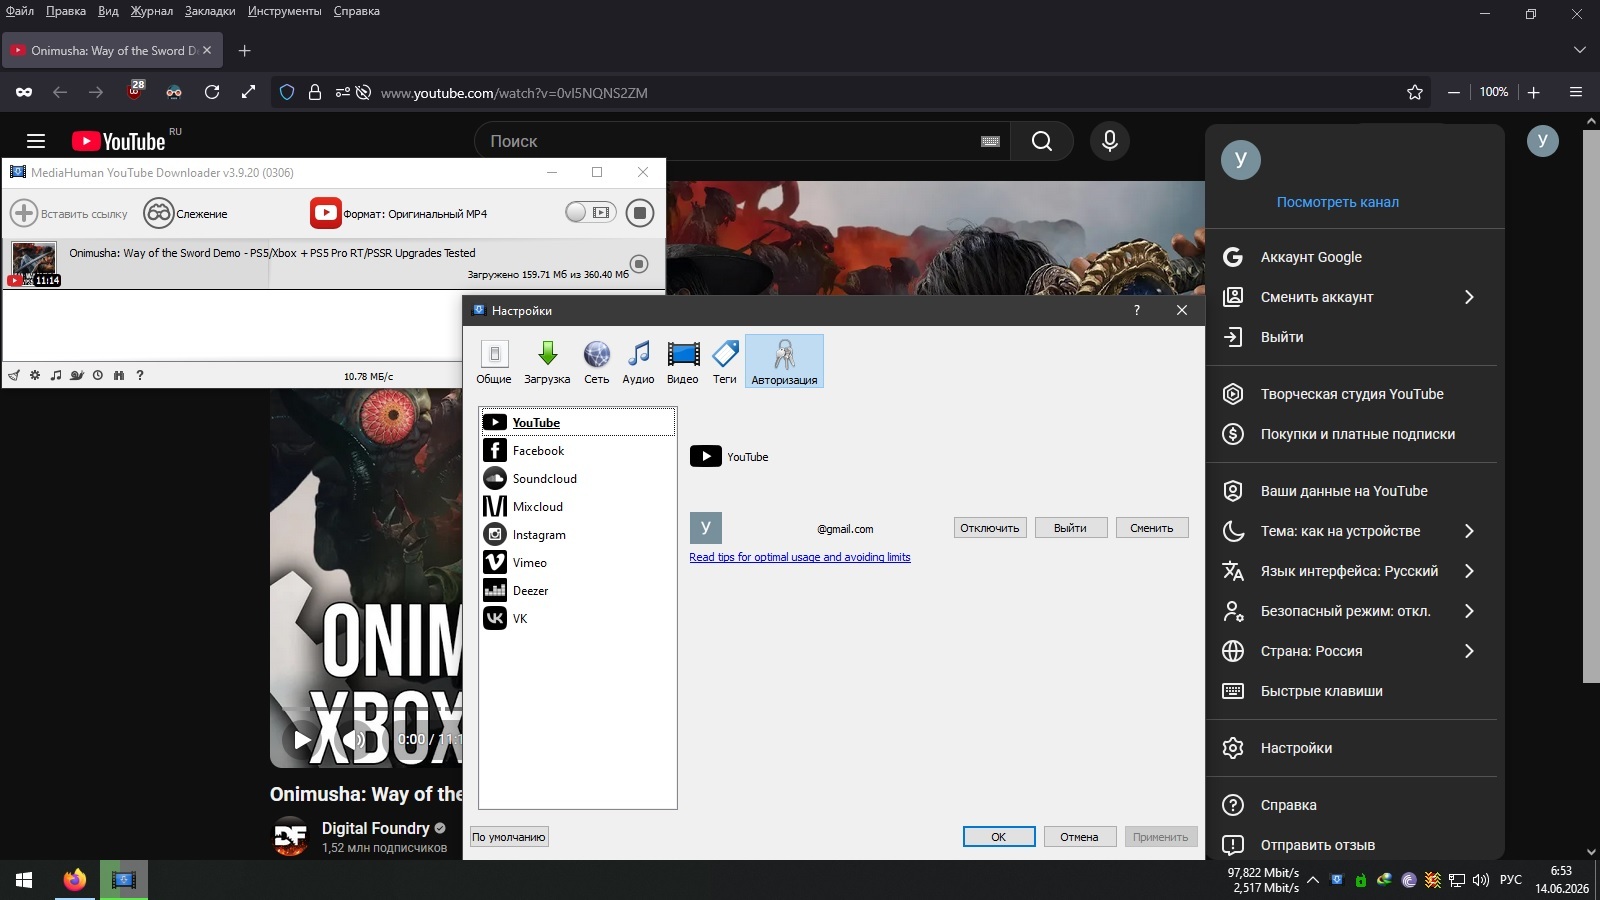Expand the Сменить аккаунт submenu
The height and width of the screenshot is (900, 1600).
point(1351,297)
